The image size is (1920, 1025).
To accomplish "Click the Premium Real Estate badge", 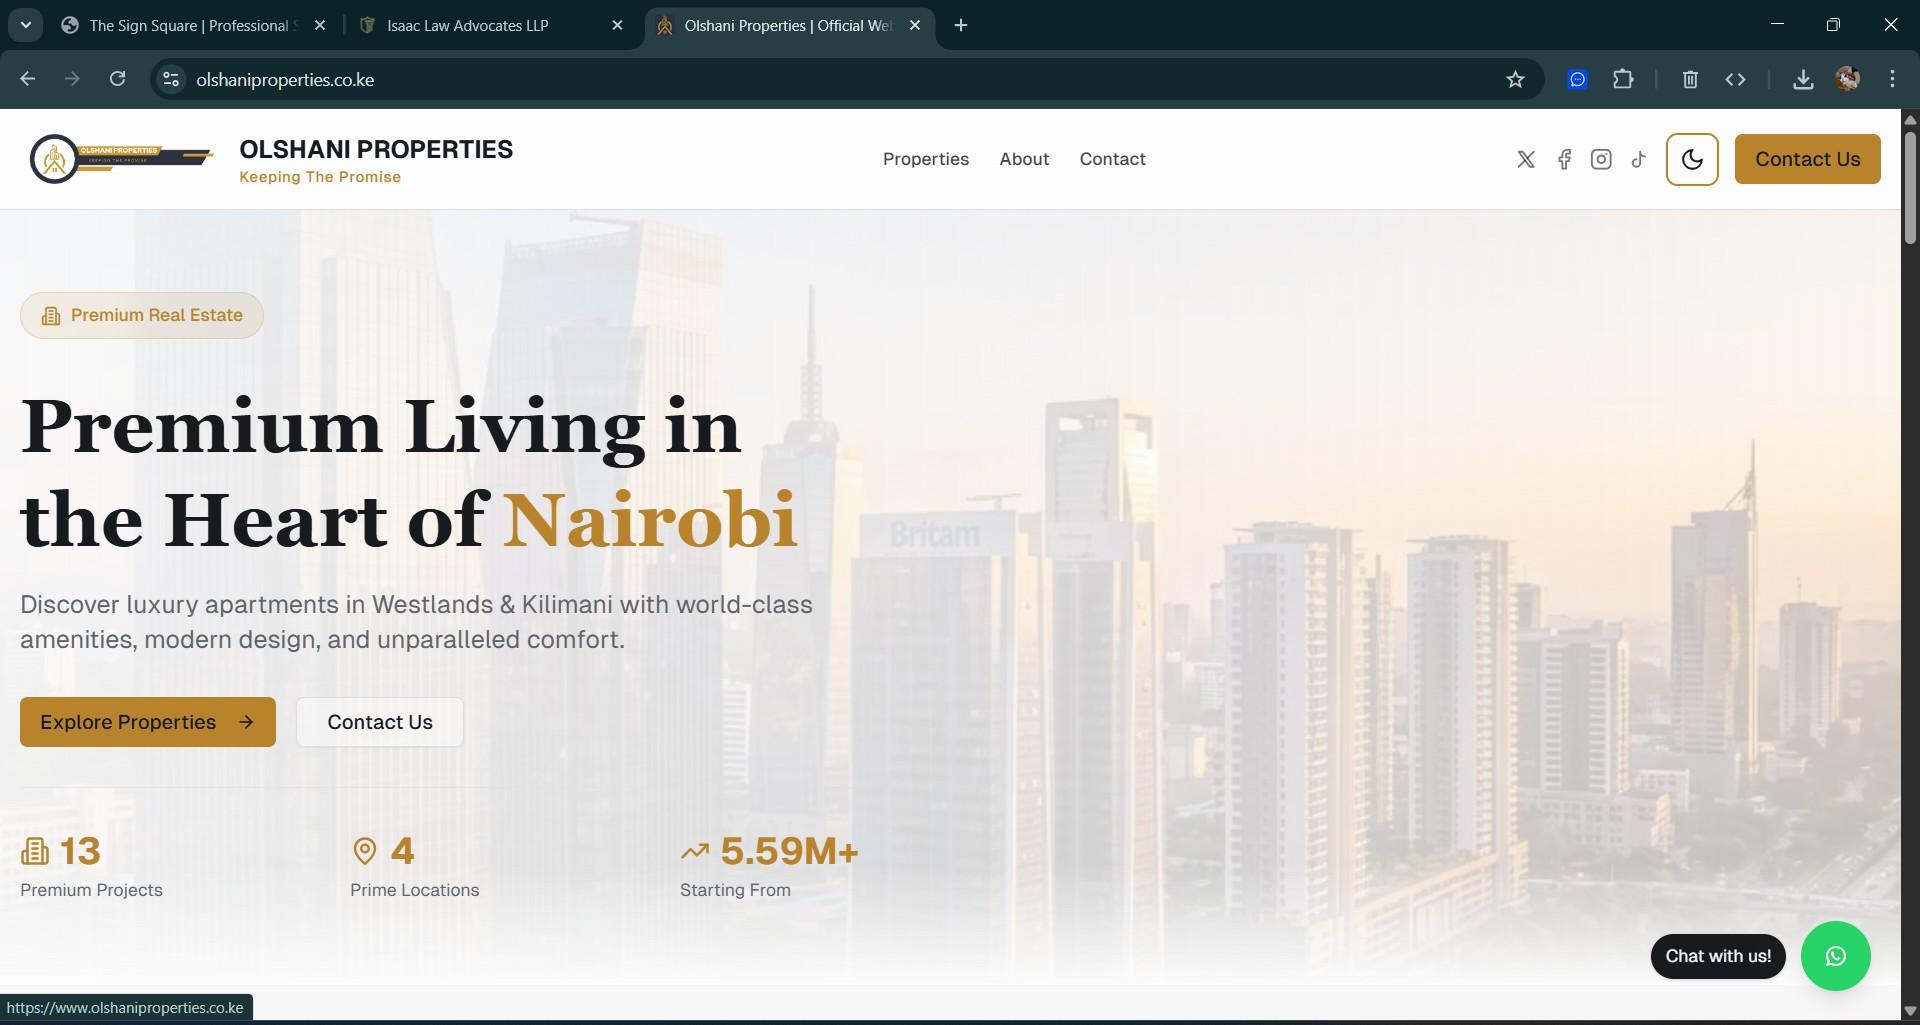I will 142,315.
